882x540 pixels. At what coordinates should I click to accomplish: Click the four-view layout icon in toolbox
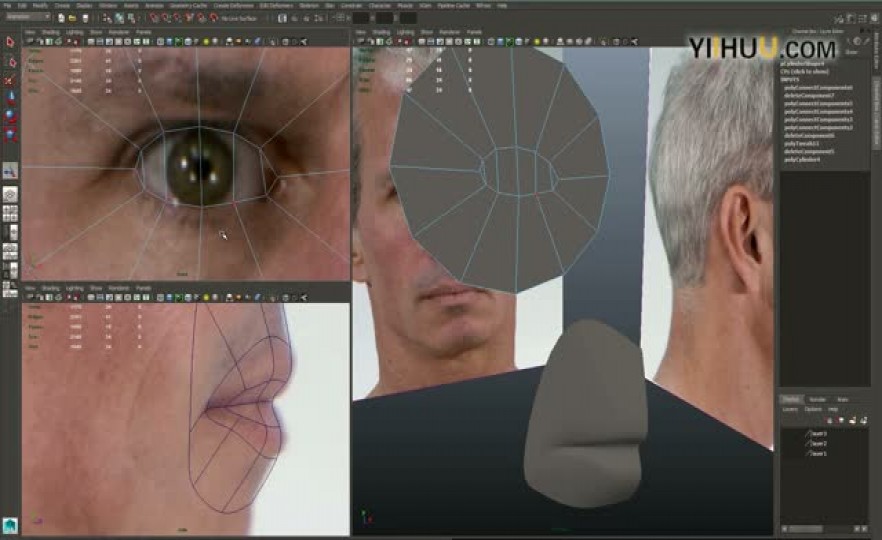click(10, 213)
